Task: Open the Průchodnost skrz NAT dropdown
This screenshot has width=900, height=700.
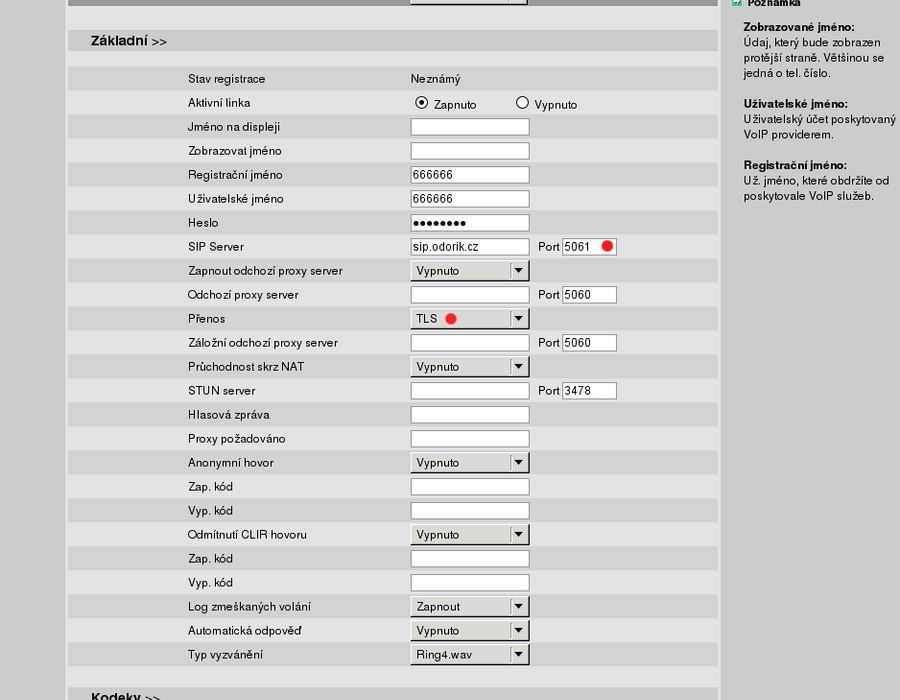Action: pos(470,367)
